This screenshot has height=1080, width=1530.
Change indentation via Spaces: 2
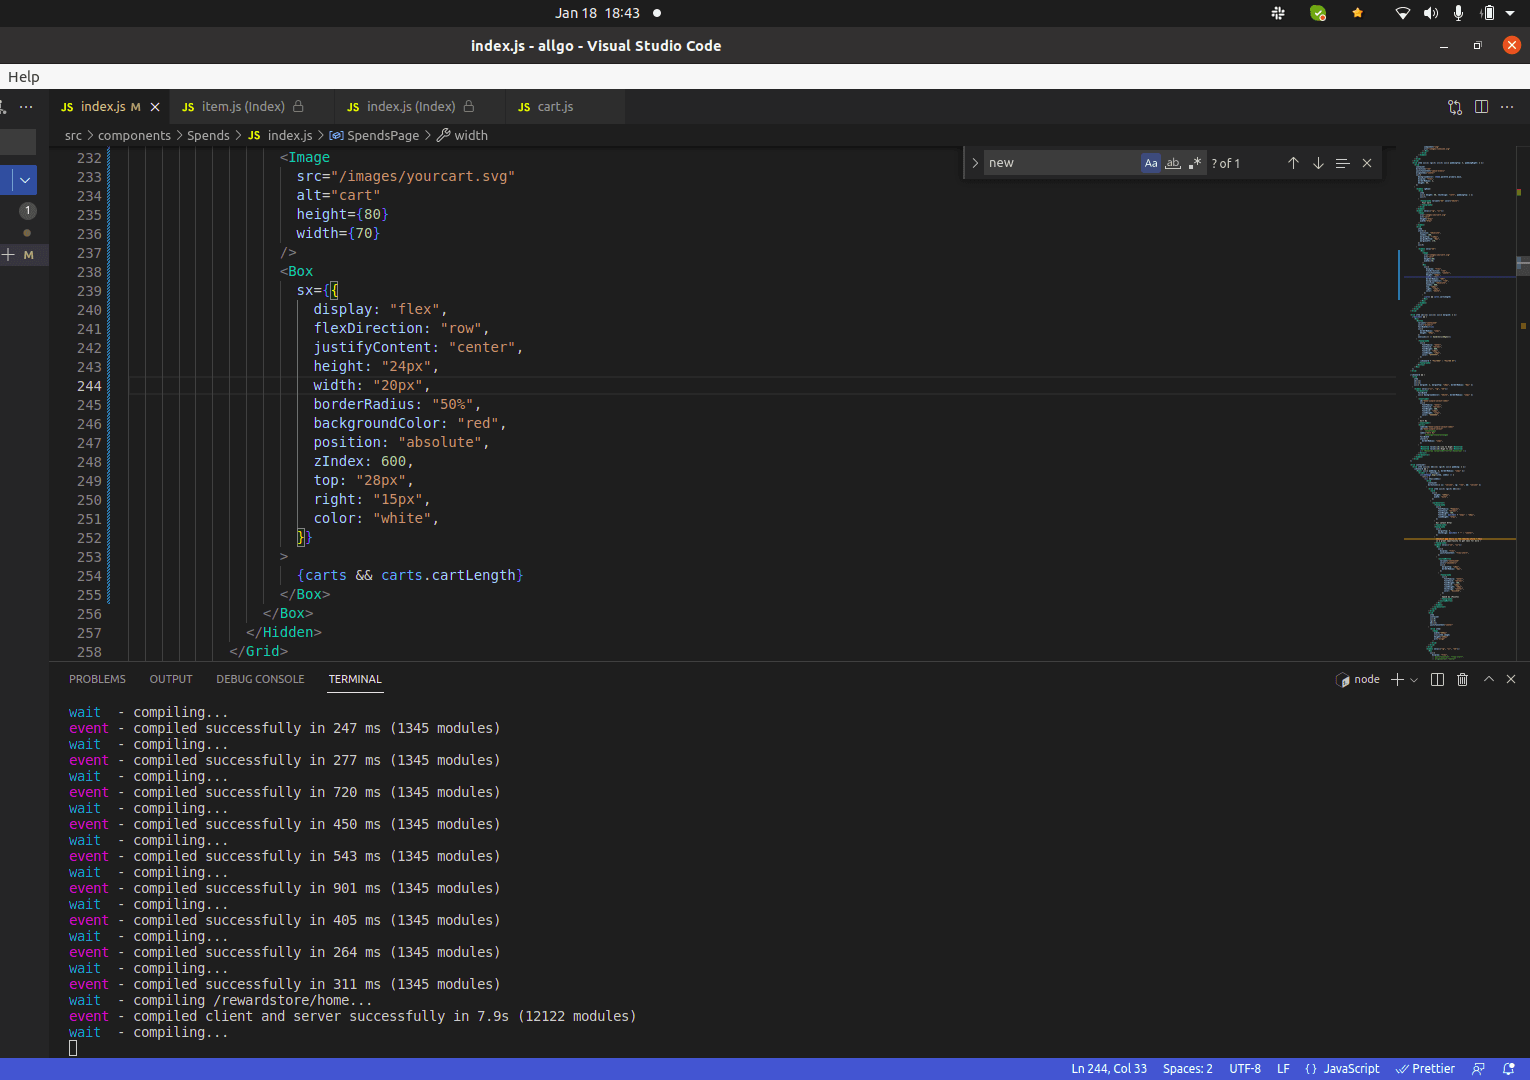tap(1187, 1069)
